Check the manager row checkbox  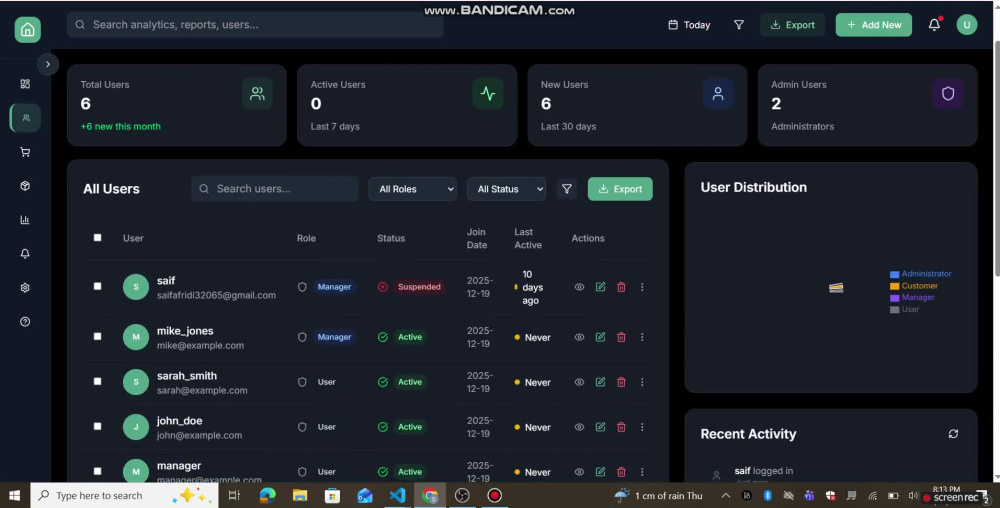98,471
